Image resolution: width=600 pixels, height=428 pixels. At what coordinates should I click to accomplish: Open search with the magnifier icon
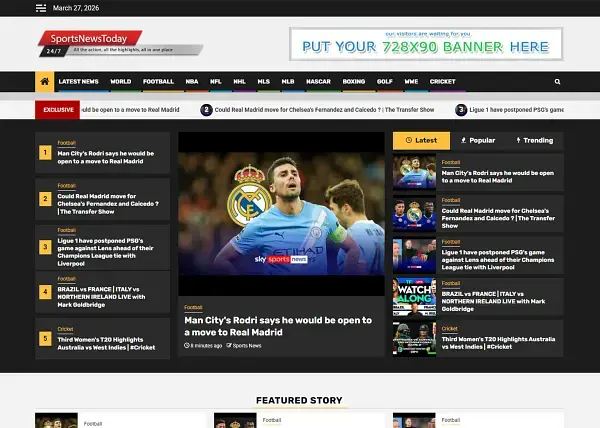557,81
